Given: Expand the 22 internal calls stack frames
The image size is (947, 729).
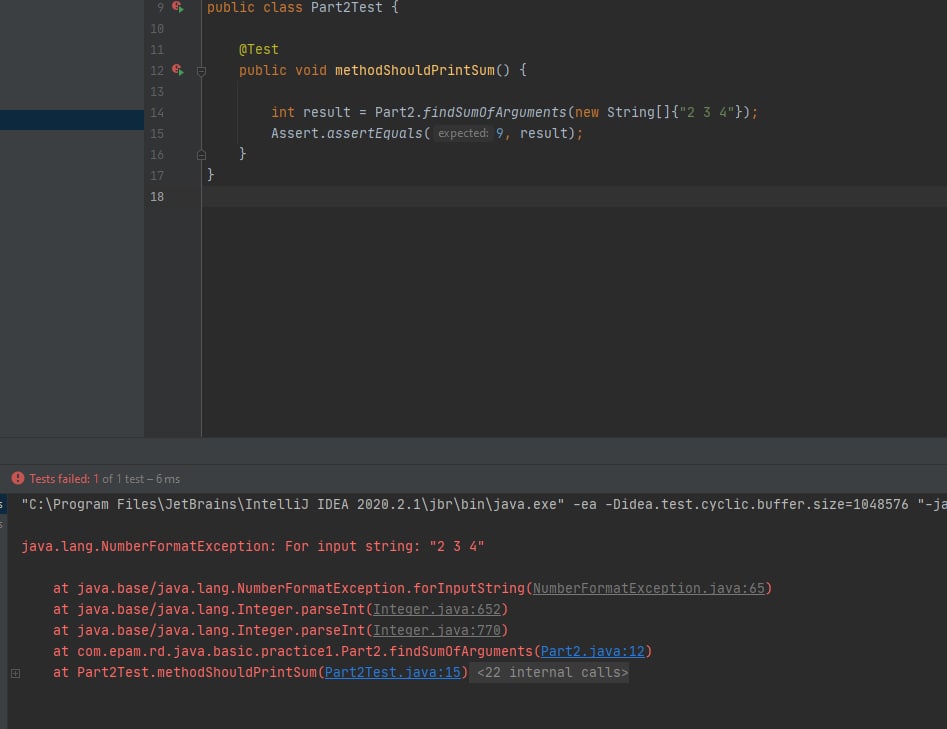Looking at the screenshot, I should pyautogui.click(x=16, y=673).
